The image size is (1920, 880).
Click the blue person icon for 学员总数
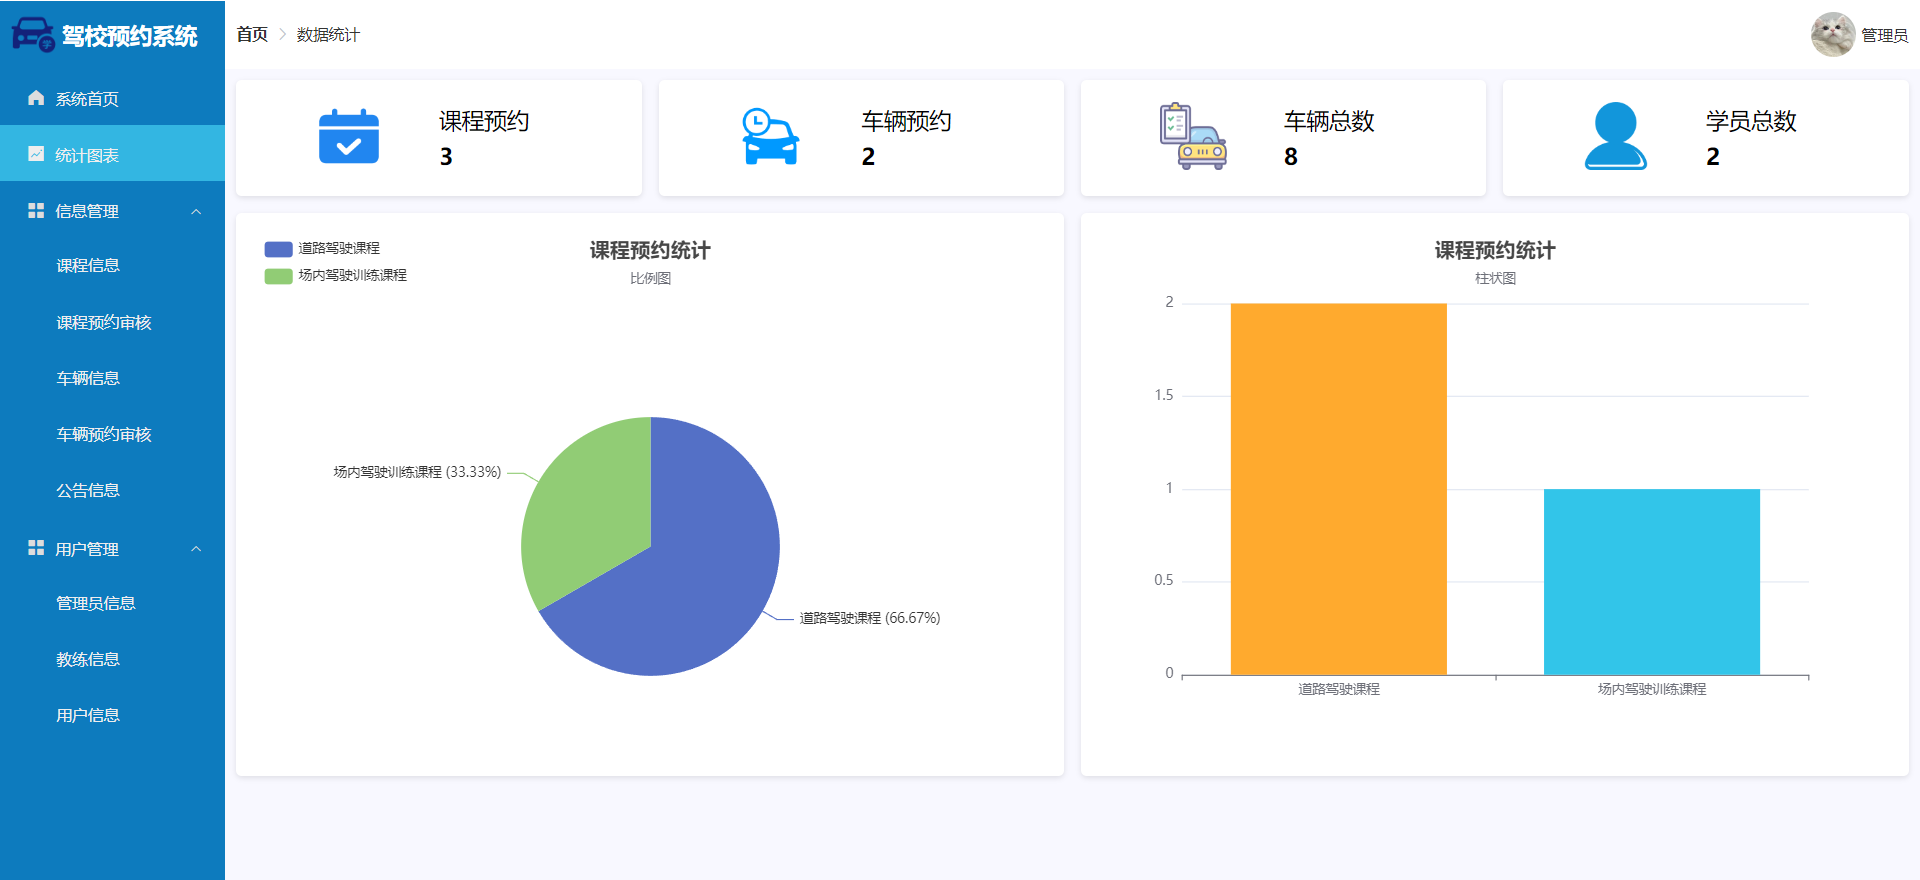click(x=1615, y=136)
